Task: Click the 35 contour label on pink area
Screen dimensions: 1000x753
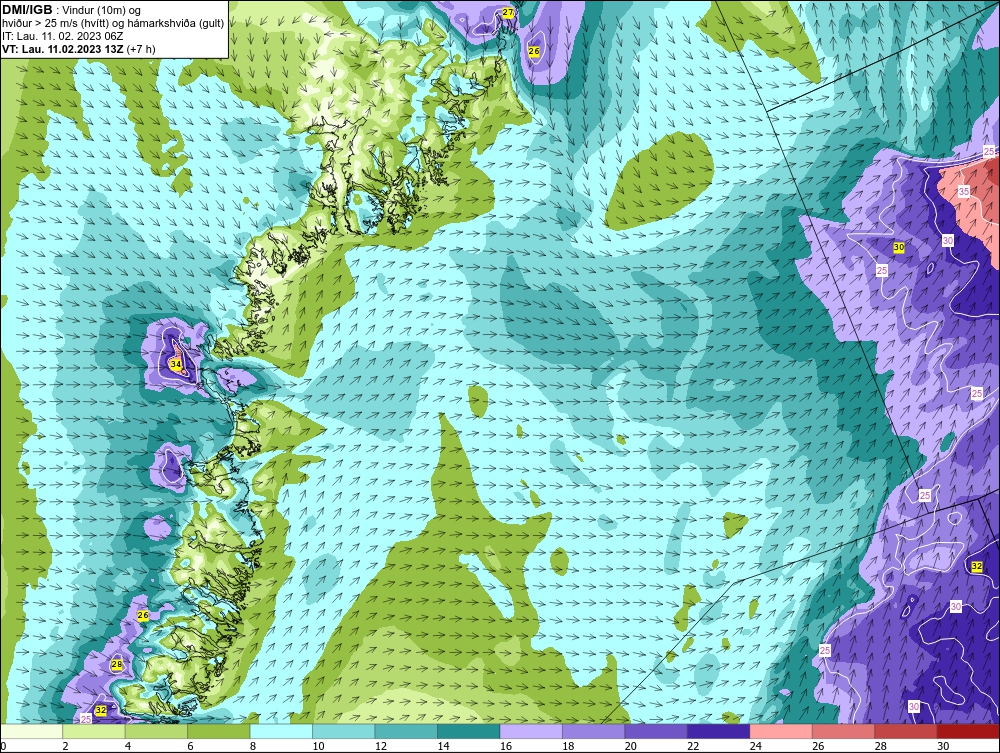Action: [964, 191]
